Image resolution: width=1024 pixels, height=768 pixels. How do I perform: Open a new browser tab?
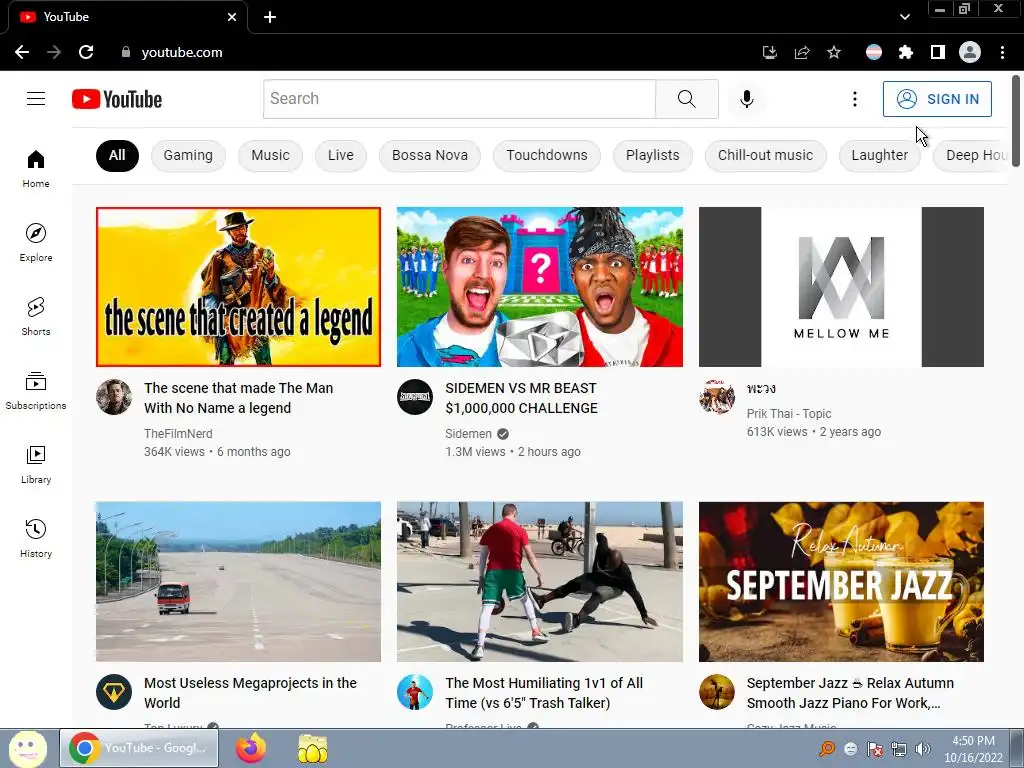270,17
